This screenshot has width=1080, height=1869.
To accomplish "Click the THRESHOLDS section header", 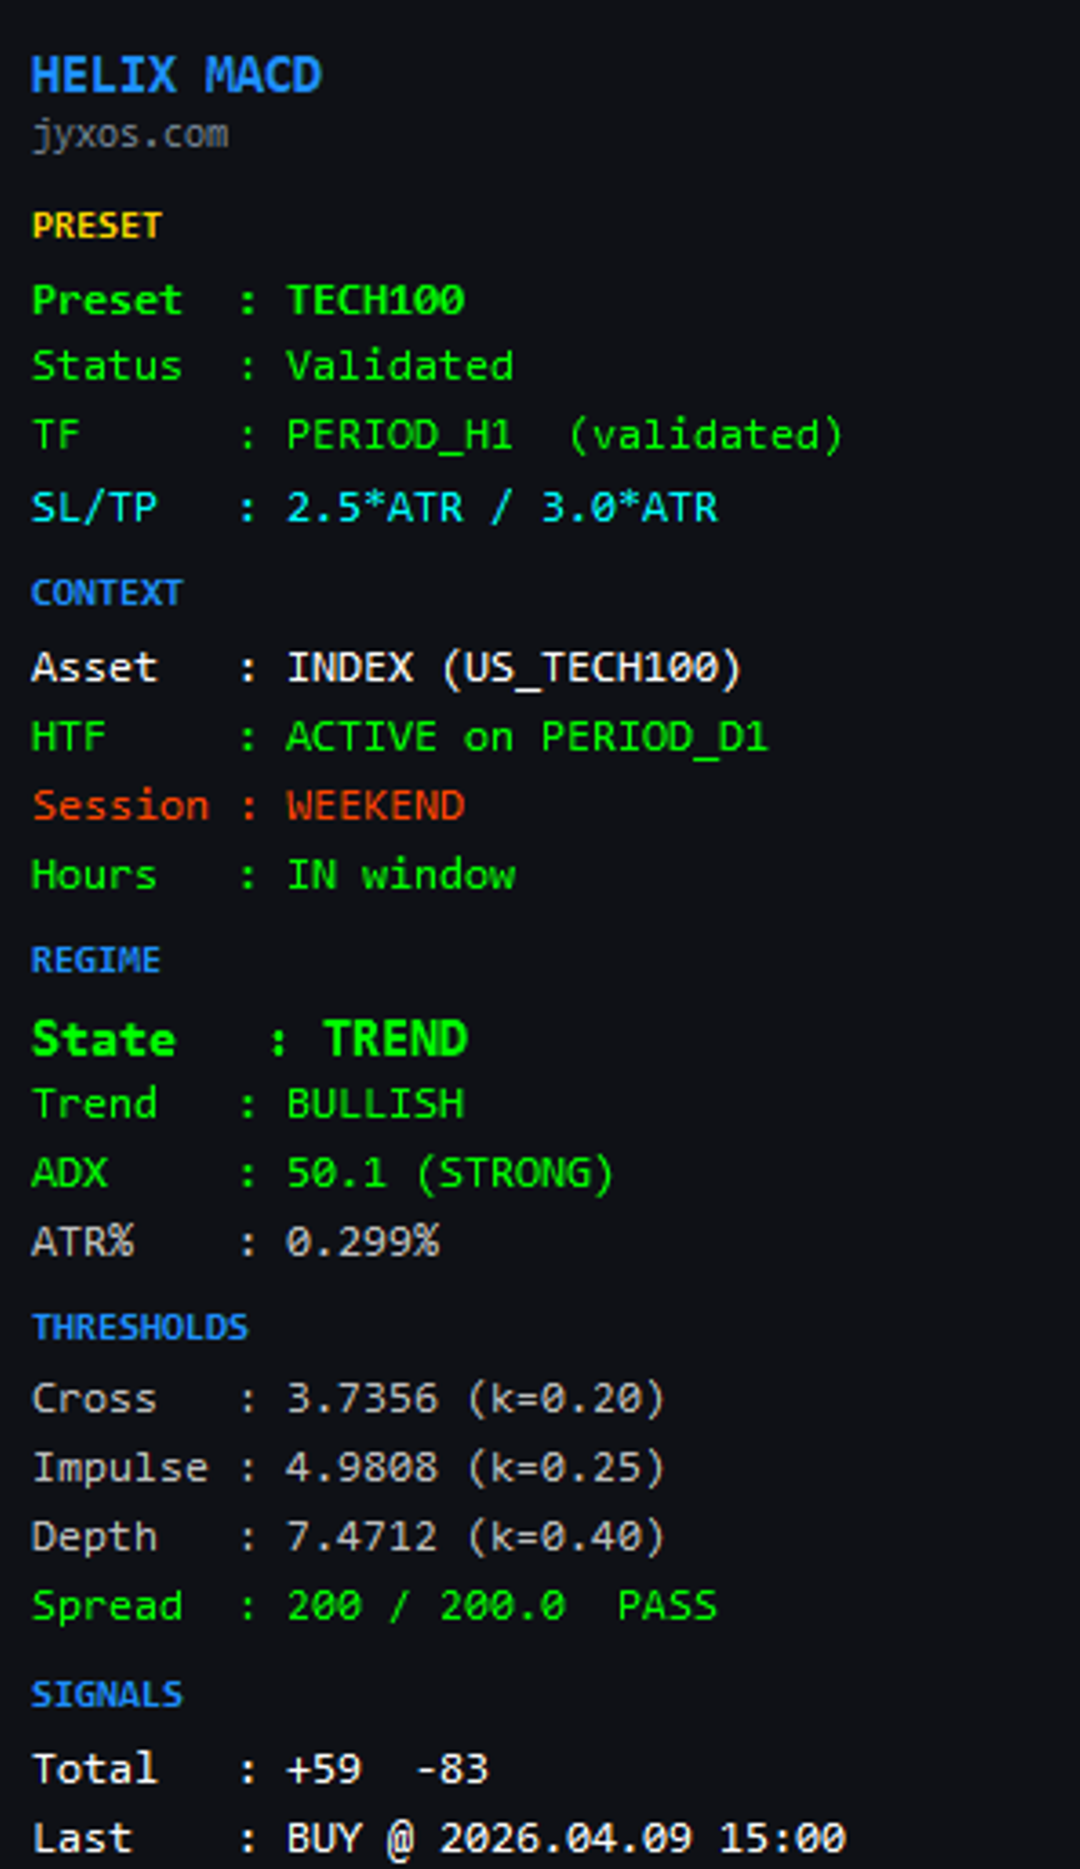I will pos(140,1327).
